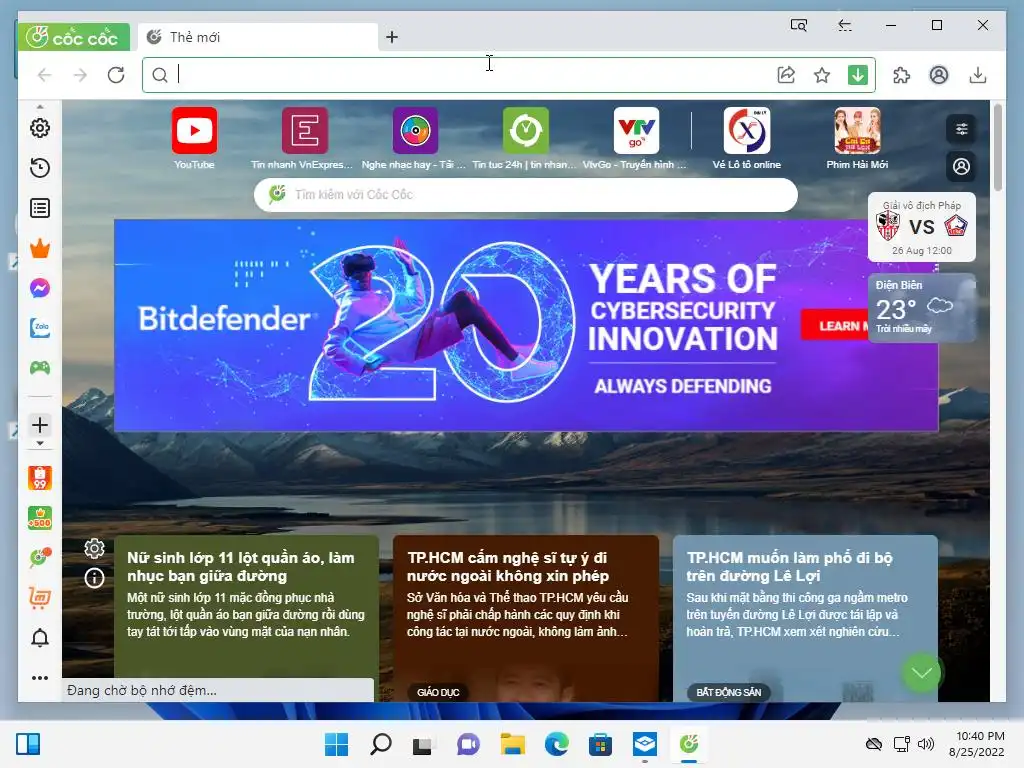The width and height of the screenshot is (1024, 768).
Task: Click the tab search icon in title bar
Action: pos(799,25)
